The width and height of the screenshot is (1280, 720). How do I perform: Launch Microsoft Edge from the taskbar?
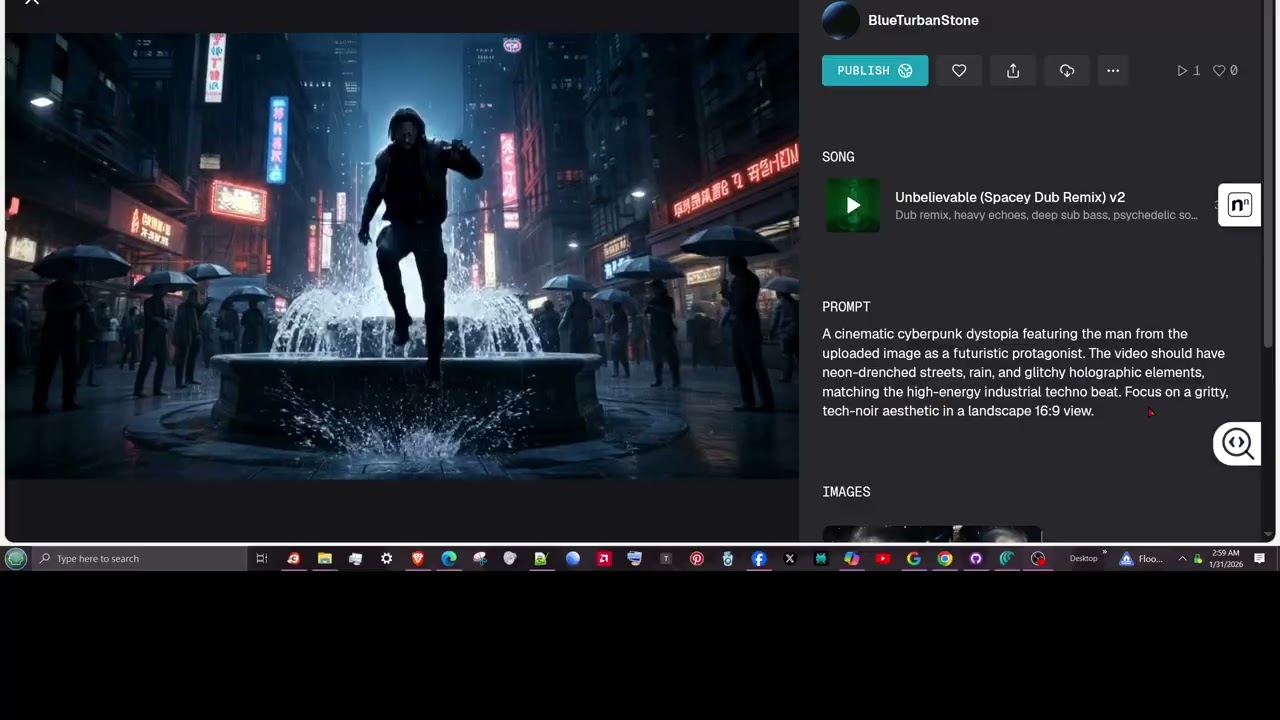click(449, 559)
